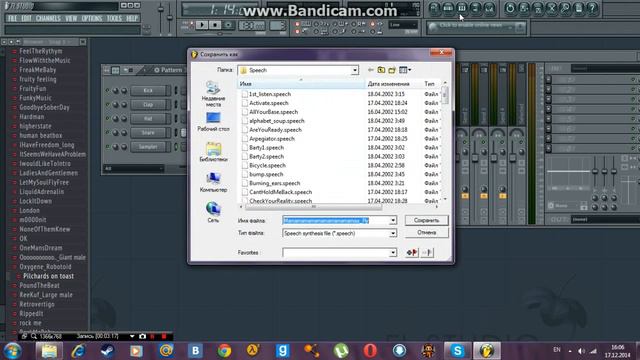Open uTorrent from the taskbar

(341, 351)
